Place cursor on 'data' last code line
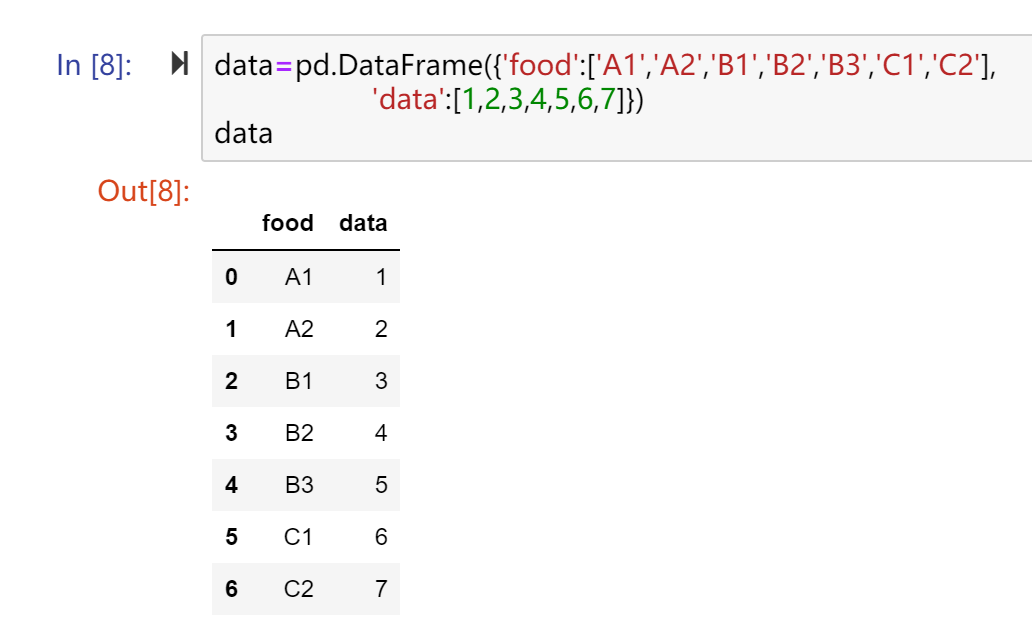 (244, 134)
